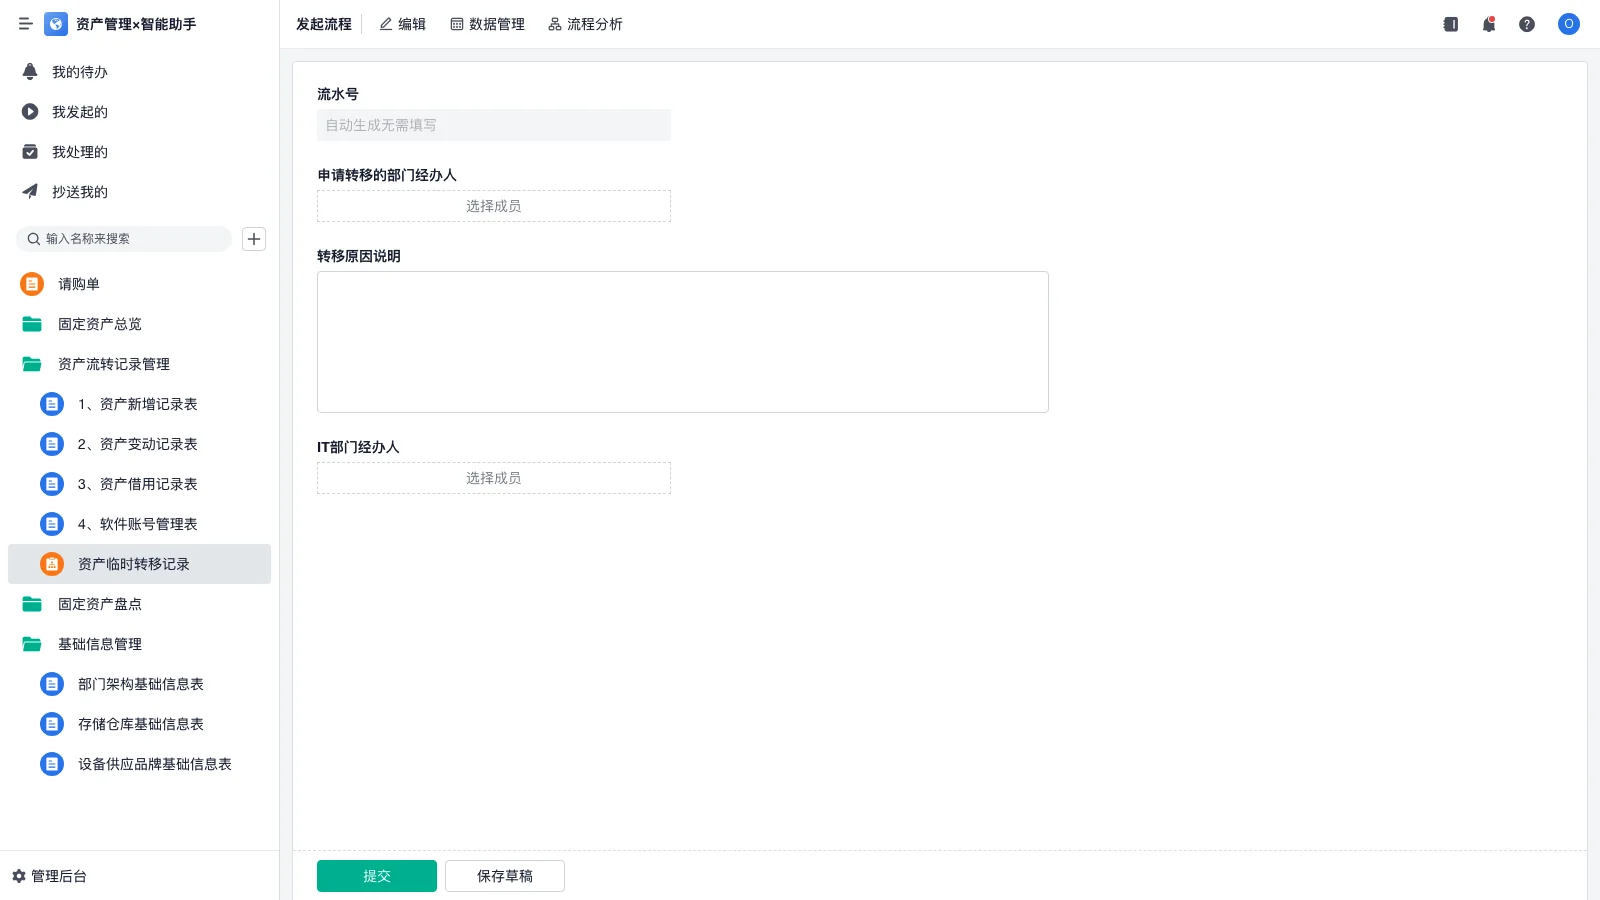This screenshot has height=900, width=1600.
Task: Open the 流程分析 tab
Action: 585,24
